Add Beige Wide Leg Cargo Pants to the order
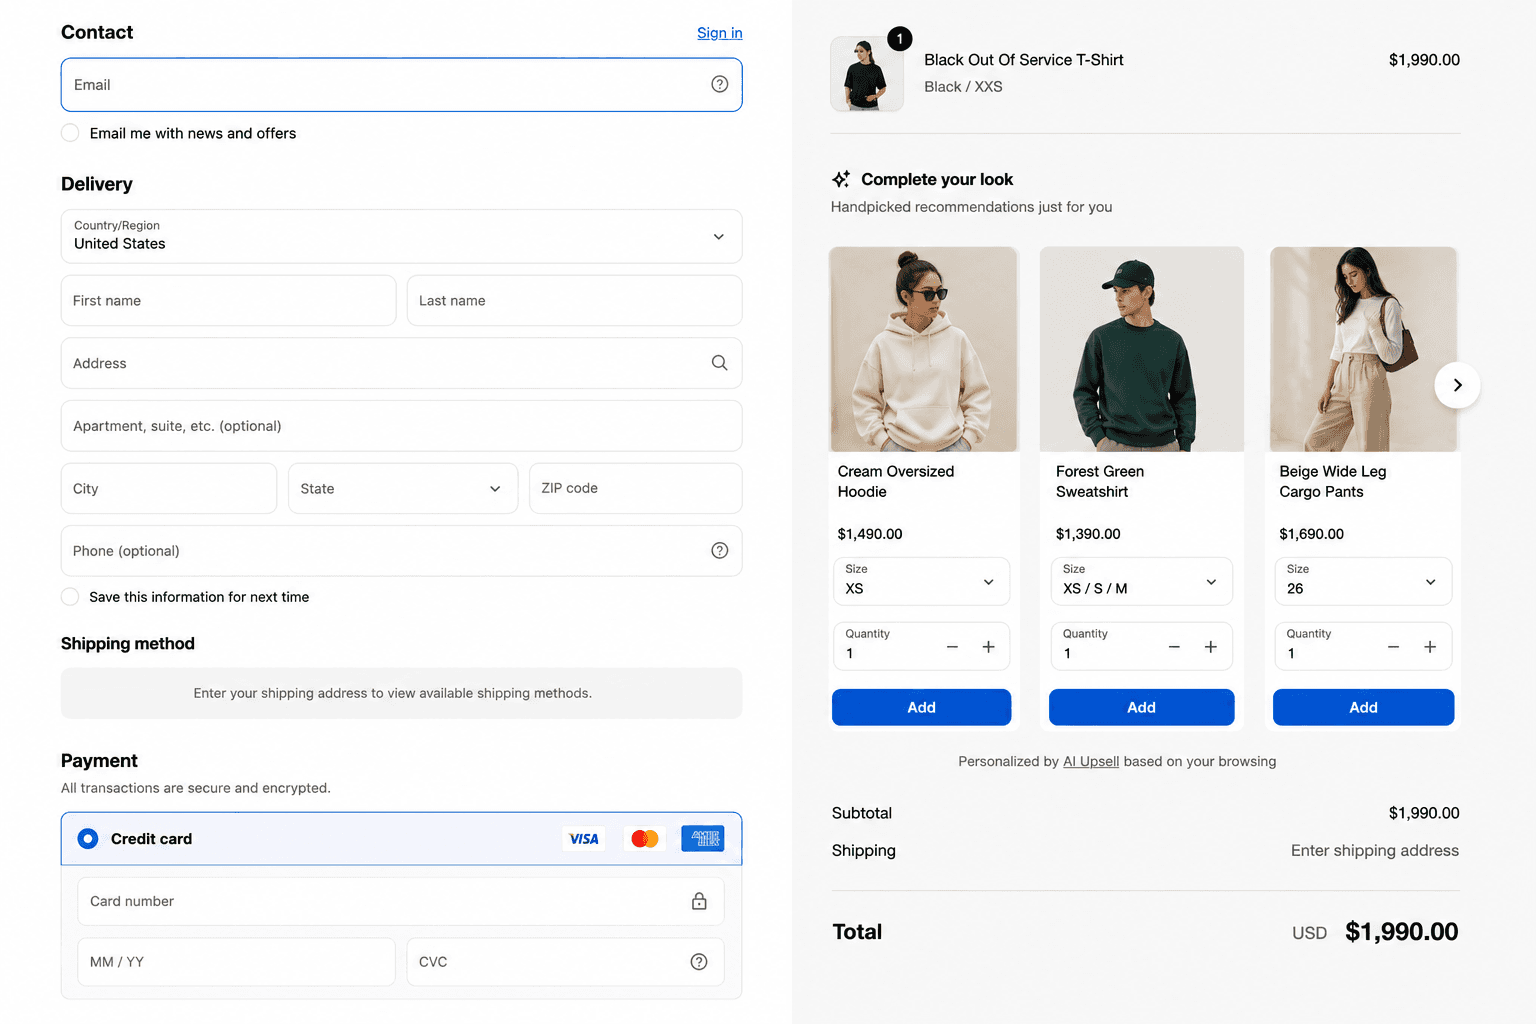This screenshot has width=1536, height=1024. tap(1363, 707)
